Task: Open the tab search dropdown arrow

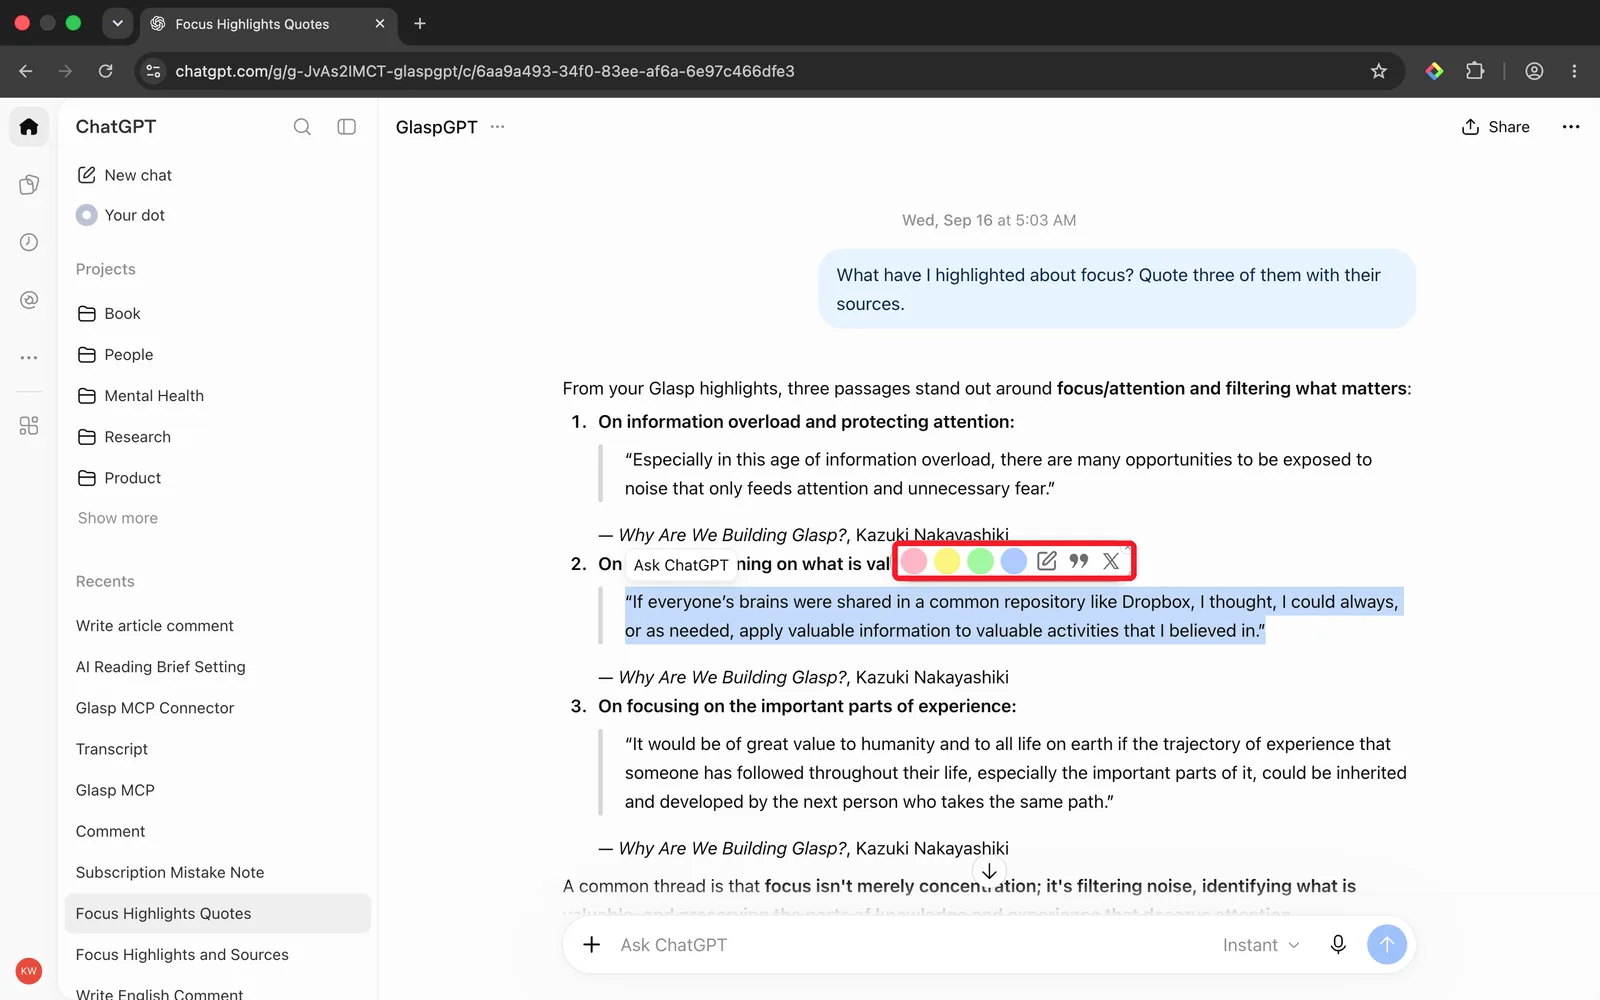Action: click(x=118, y=23)
